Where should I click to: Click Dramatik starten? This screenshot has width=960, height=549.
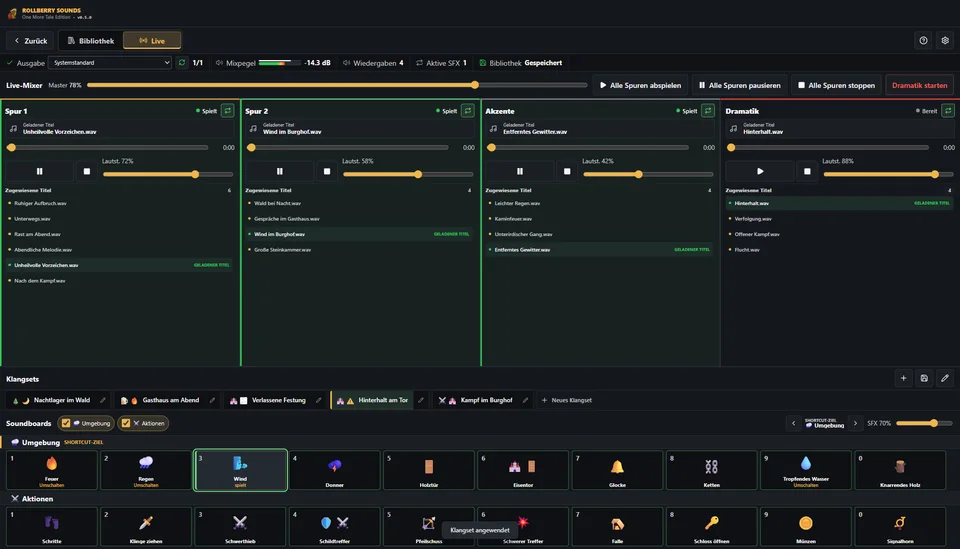pos(920,85)
